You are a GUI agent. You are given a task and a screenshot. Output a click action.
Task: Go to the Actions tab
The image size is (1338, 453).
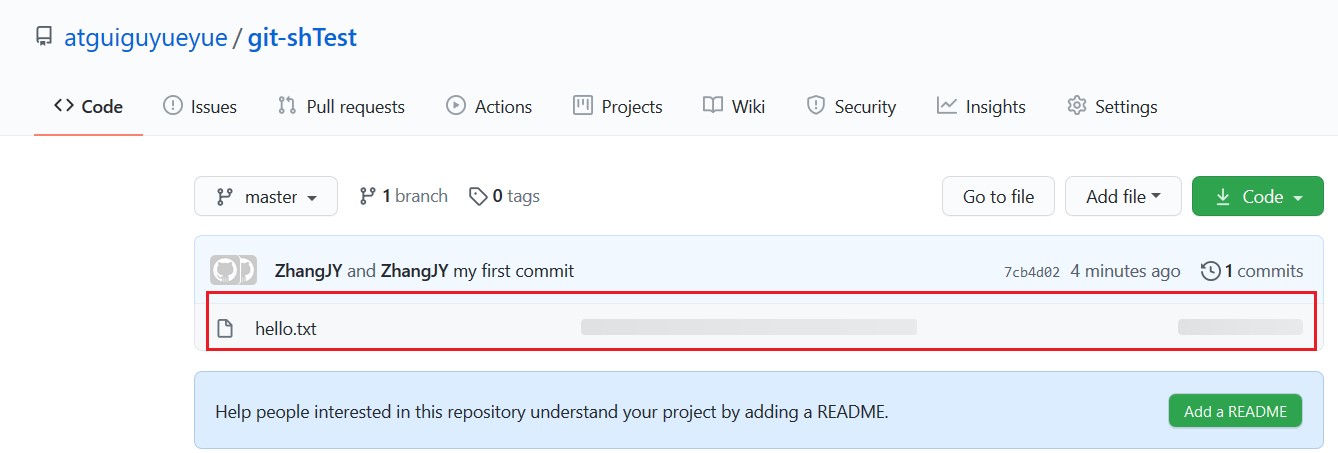489,106
